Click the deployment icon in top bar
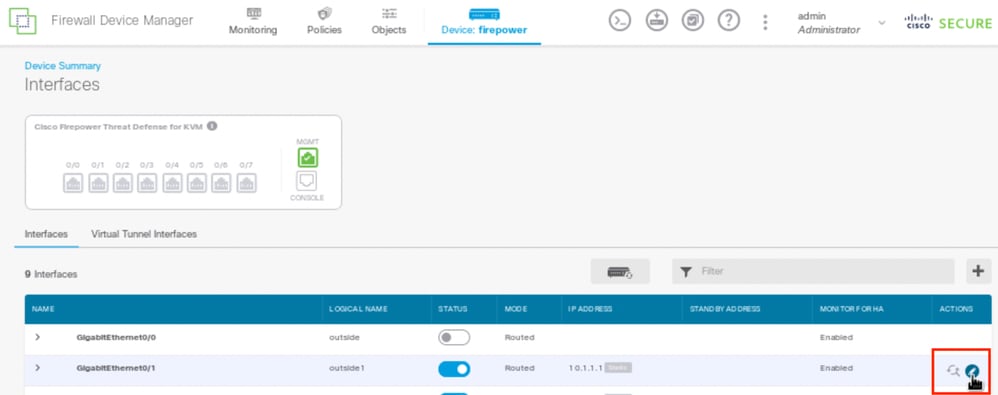Image resolution: width=998 pixels, height=395 pixels. tap(657, 20)
